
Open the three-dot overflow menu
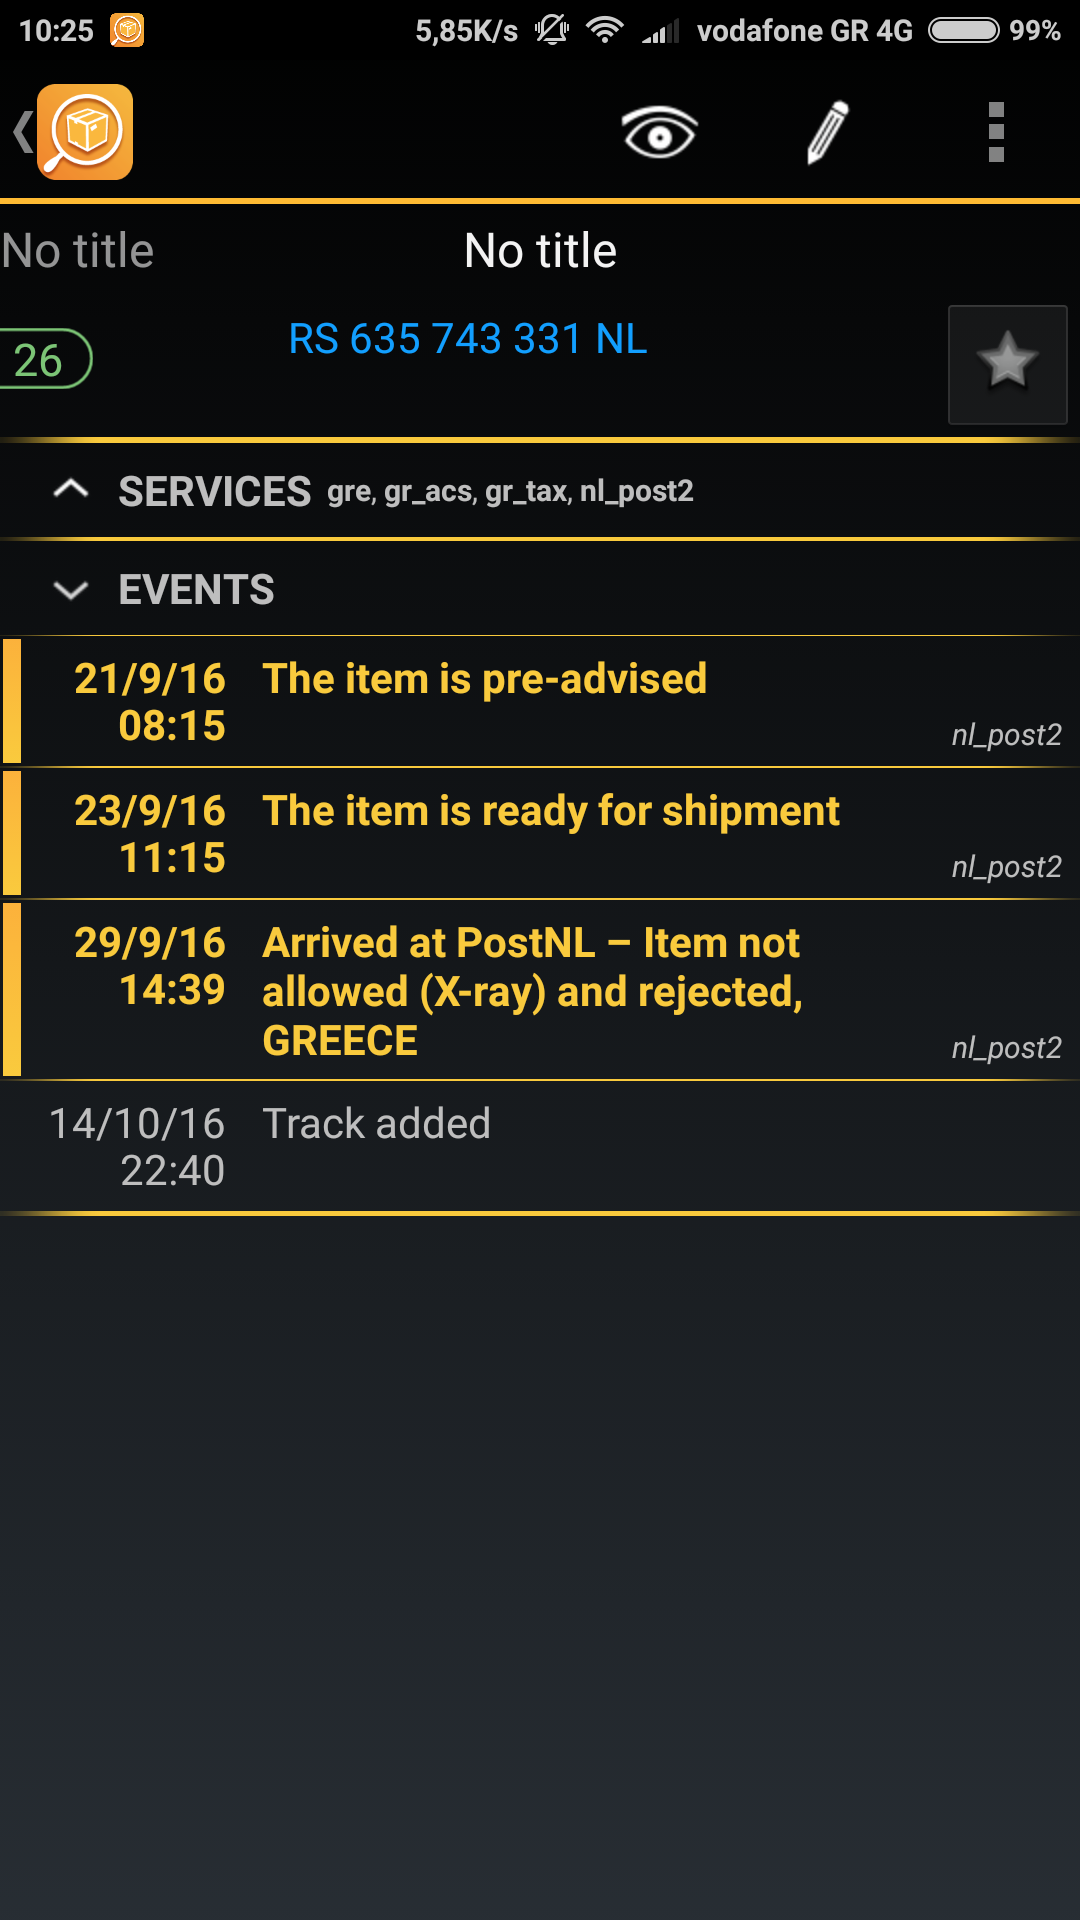pos(995,132)
